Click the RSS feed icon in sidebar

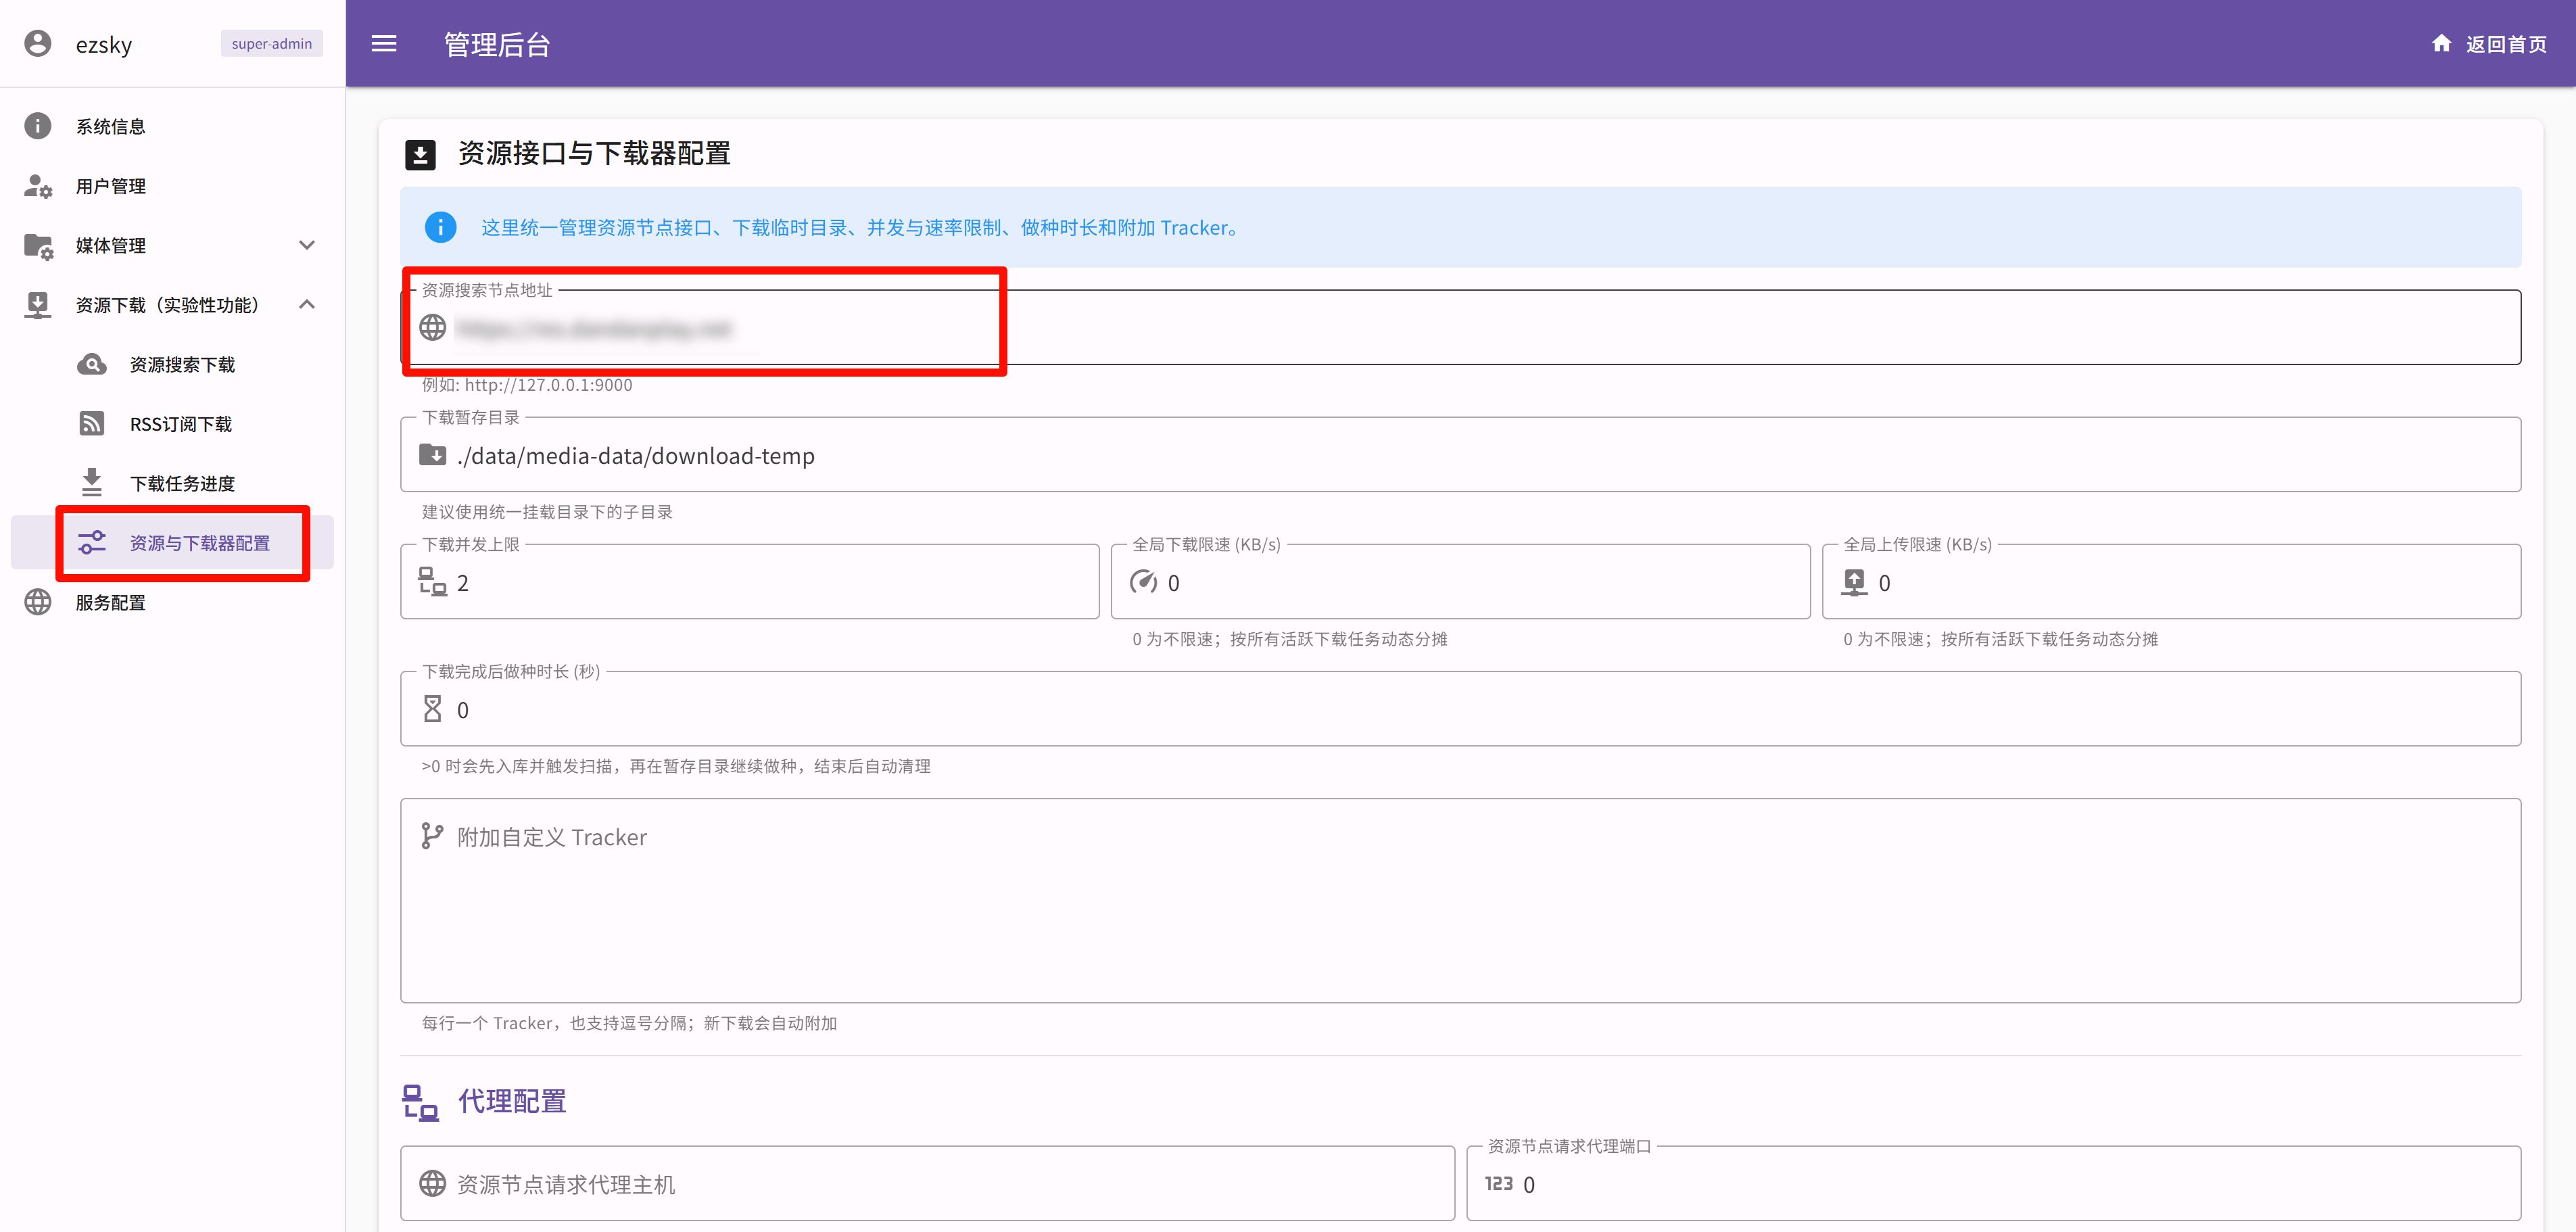[92, 424]
